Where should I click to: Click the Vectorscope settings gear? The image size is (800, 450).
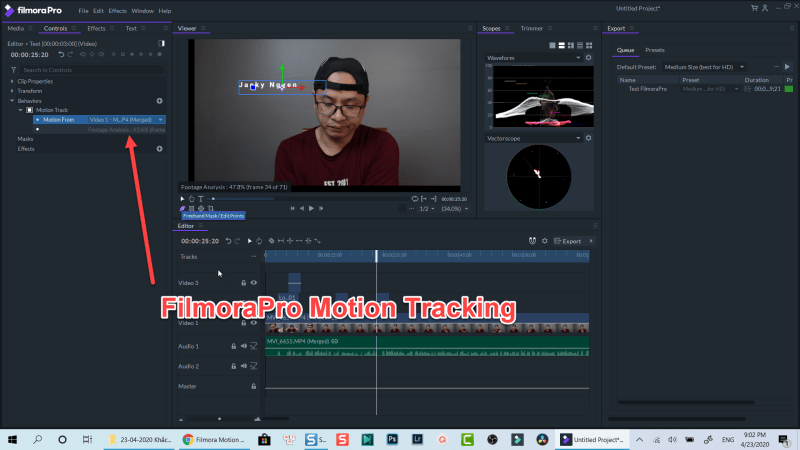[589, 138]
